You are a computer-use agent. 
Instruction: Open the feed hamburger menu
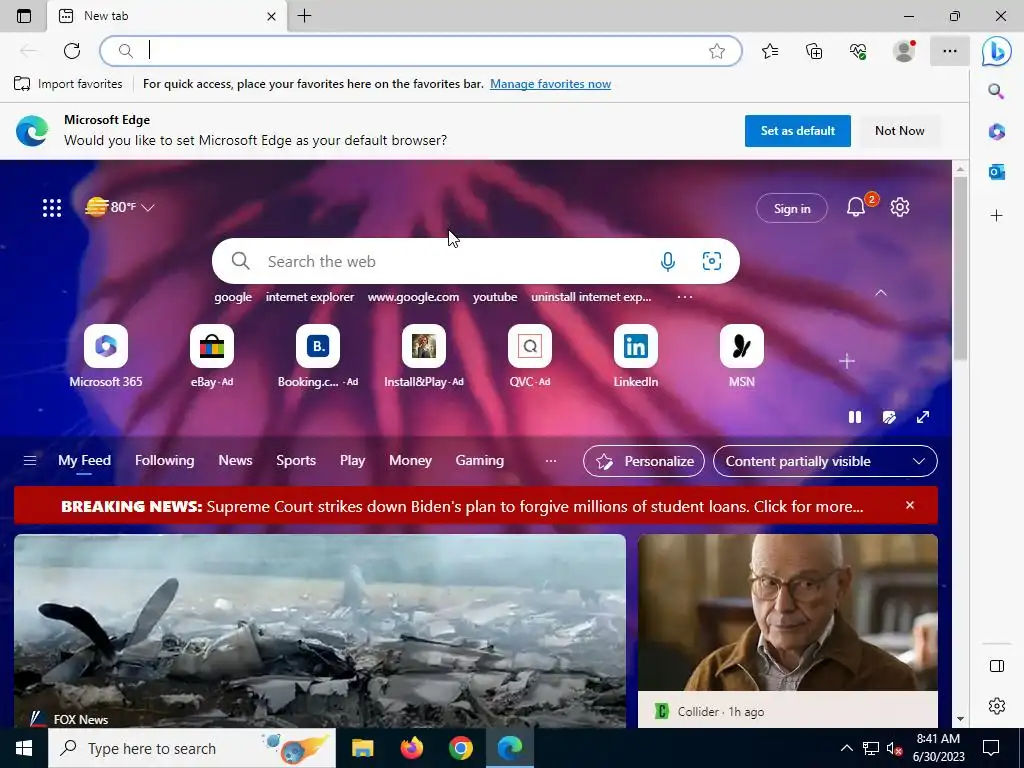click(x=29, y=461)
